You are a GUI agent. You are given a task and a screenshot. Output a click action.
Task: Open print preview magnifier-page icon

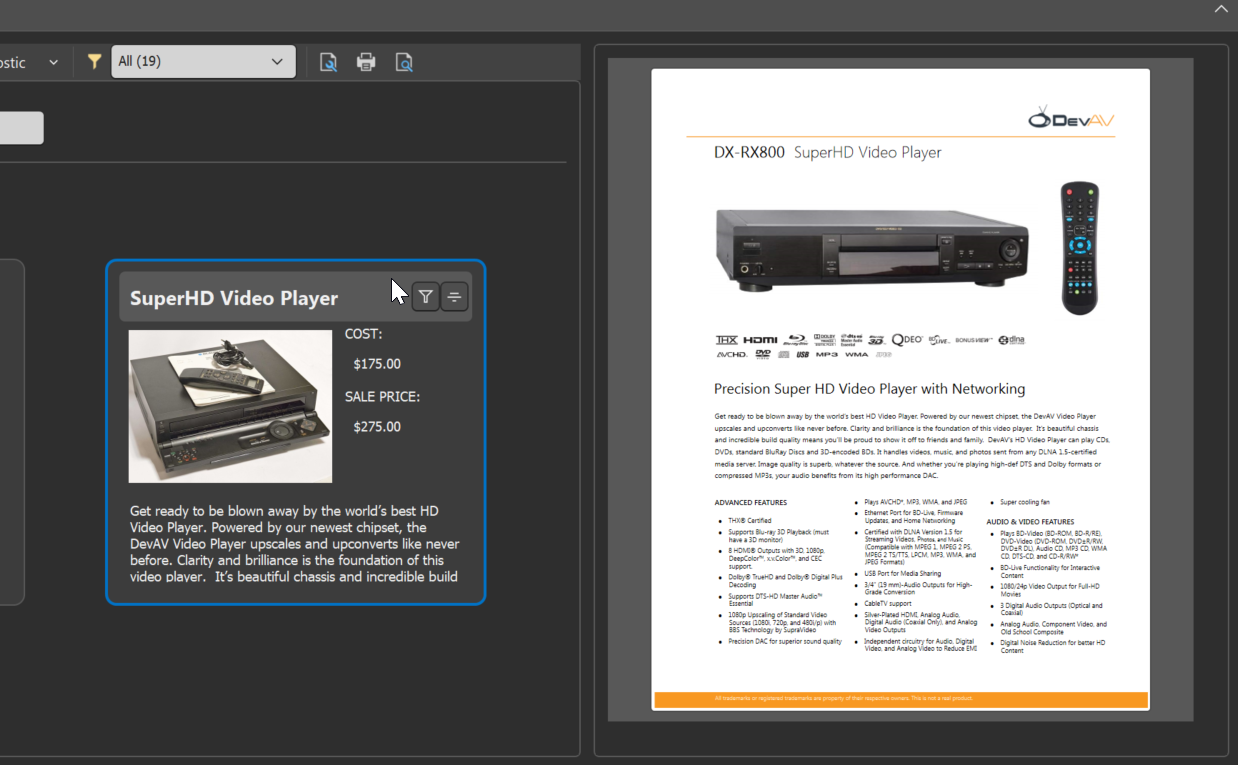coord(404,62)
